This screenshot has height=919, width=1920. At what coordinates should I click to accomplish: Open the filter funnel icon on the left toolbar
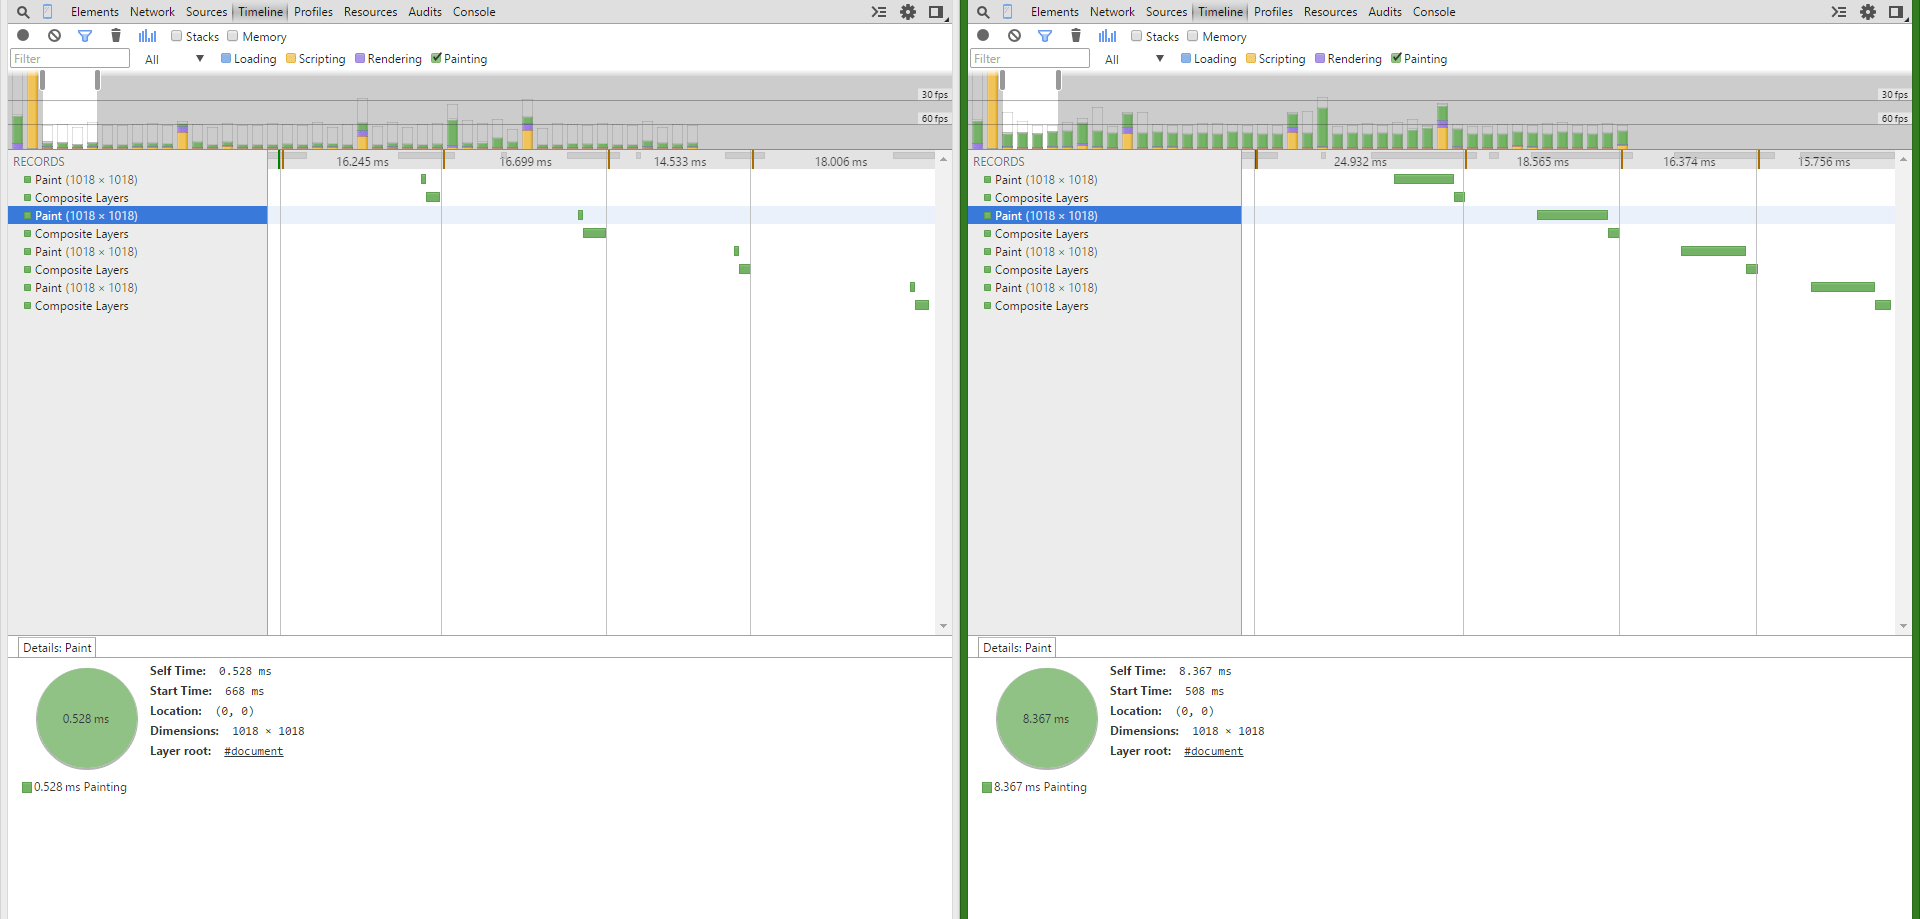(x=85, y=35)
